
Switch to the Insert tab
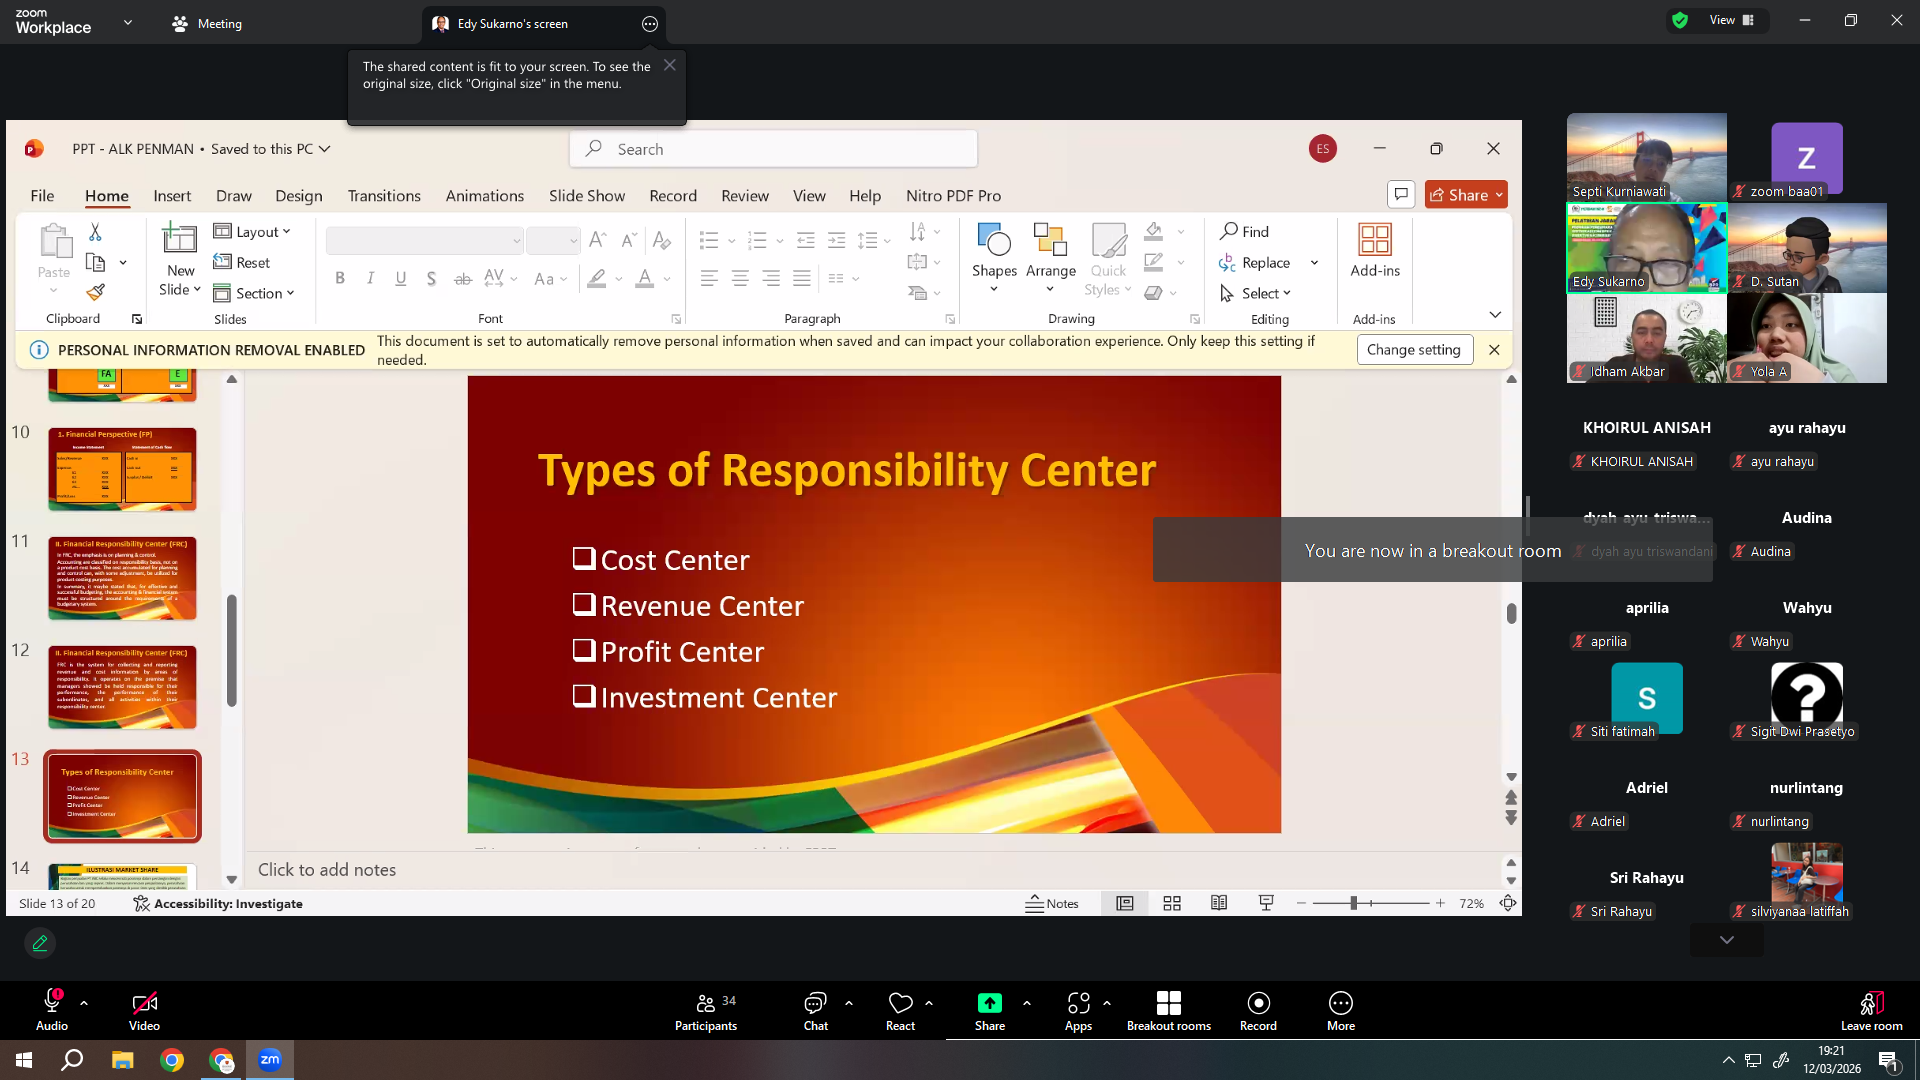click(x=172, y=195)
